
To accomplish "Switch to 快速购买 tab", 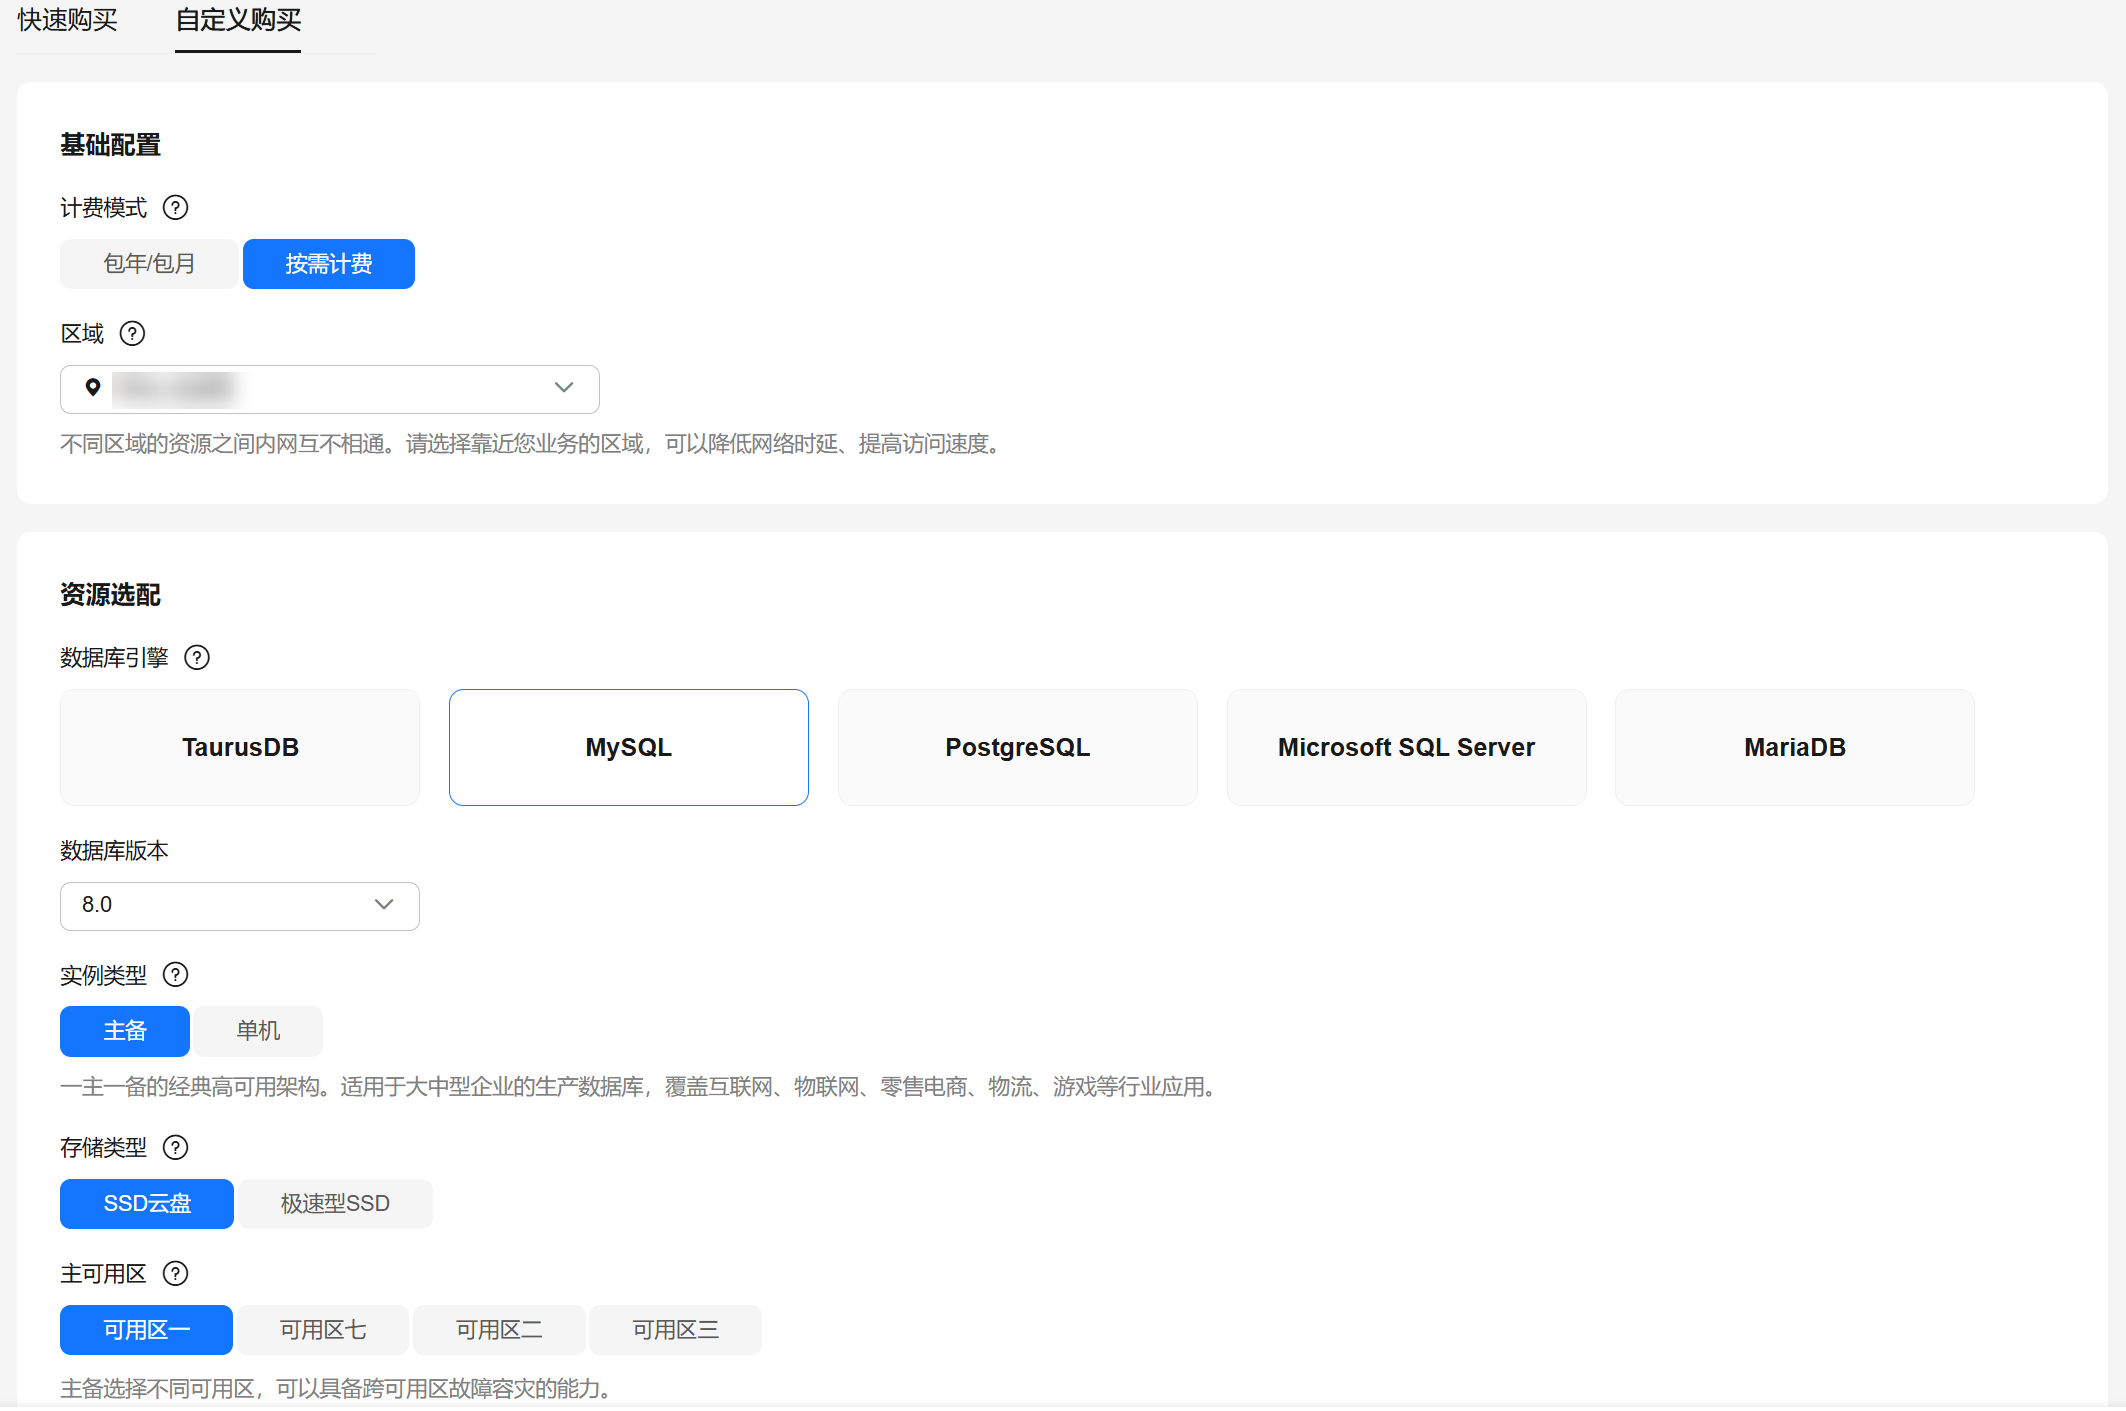I will click(x=68, y=20).
